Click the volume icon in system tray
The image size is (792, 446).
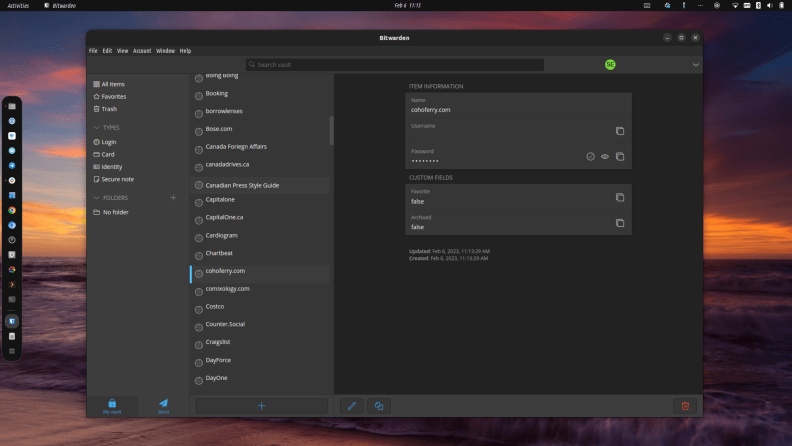(769, 6)
